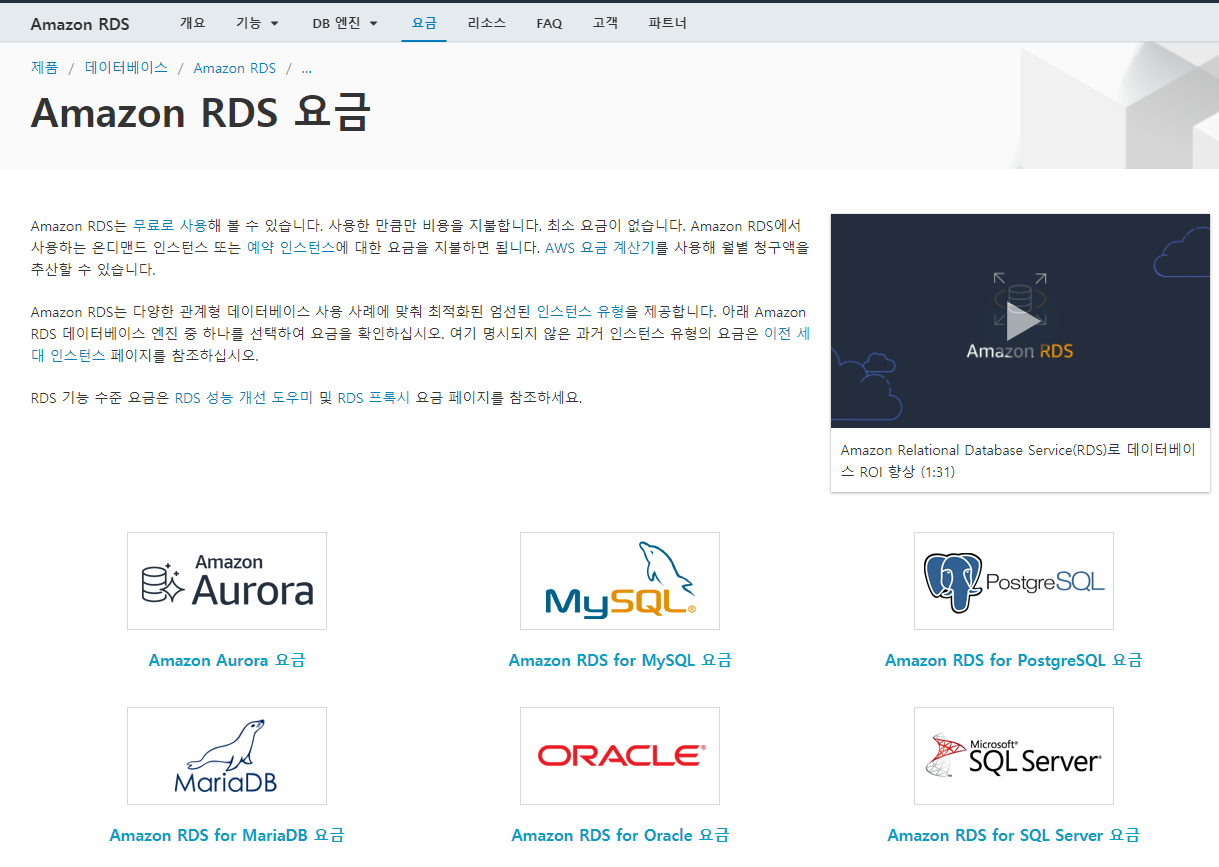Screen dimensions: 1219x867
Task: Click the Amazon RDS for SQL Server 요금 link
Action: click(1013, 835)
